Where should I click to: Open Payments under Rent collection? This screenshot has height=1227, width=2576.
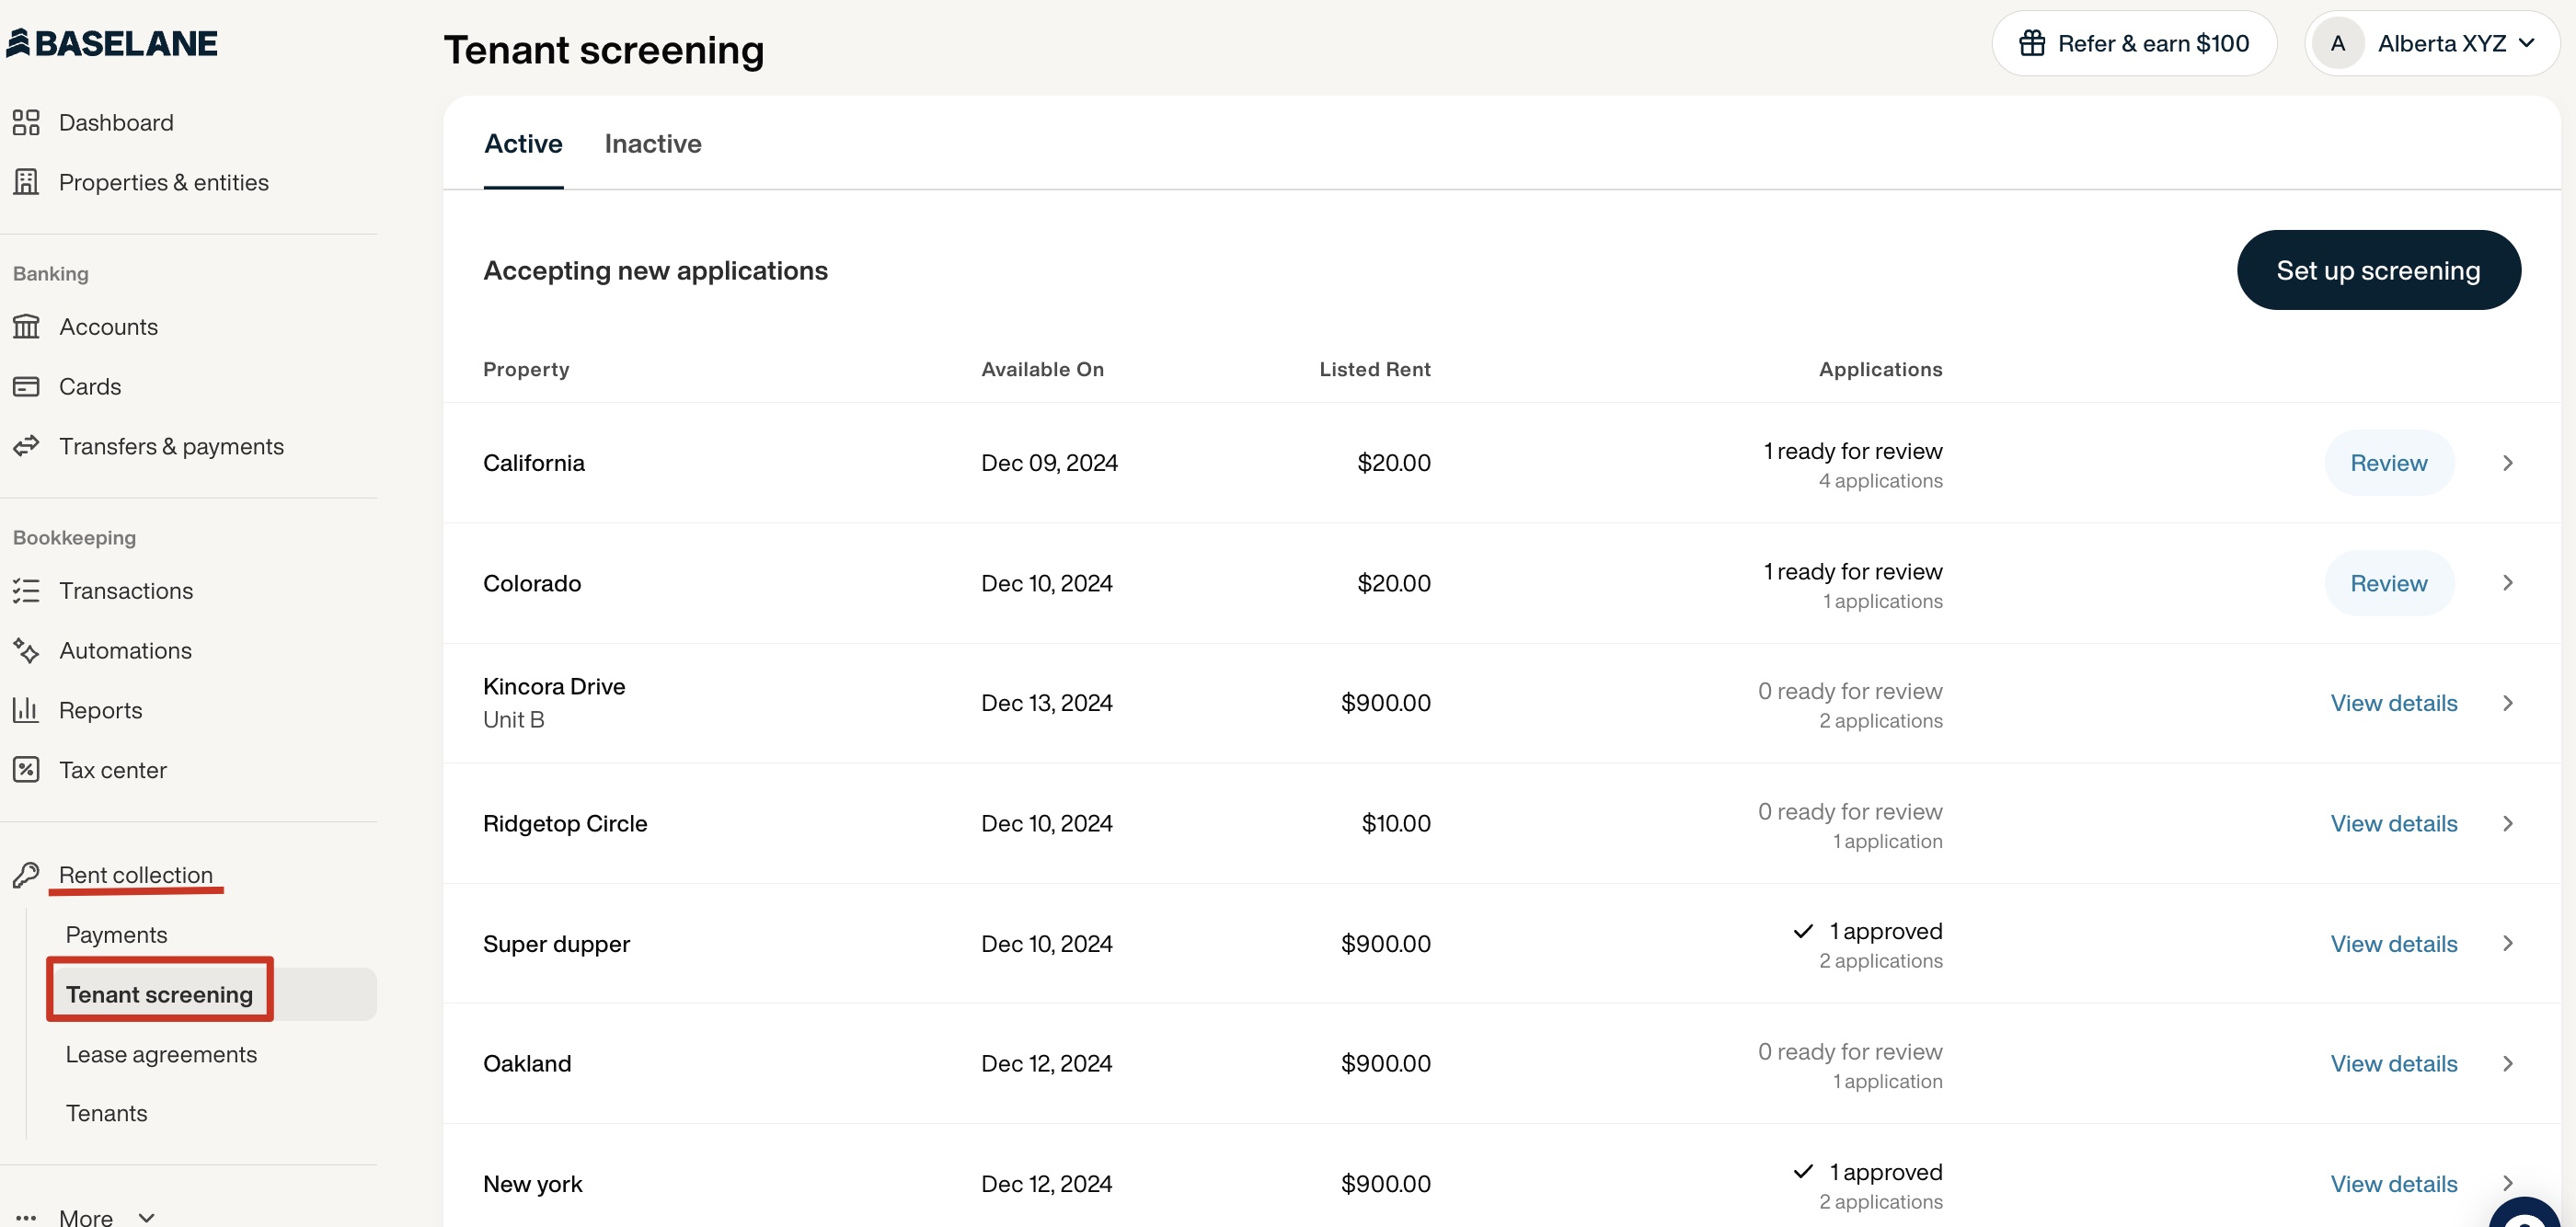click(x=116, y=934)
